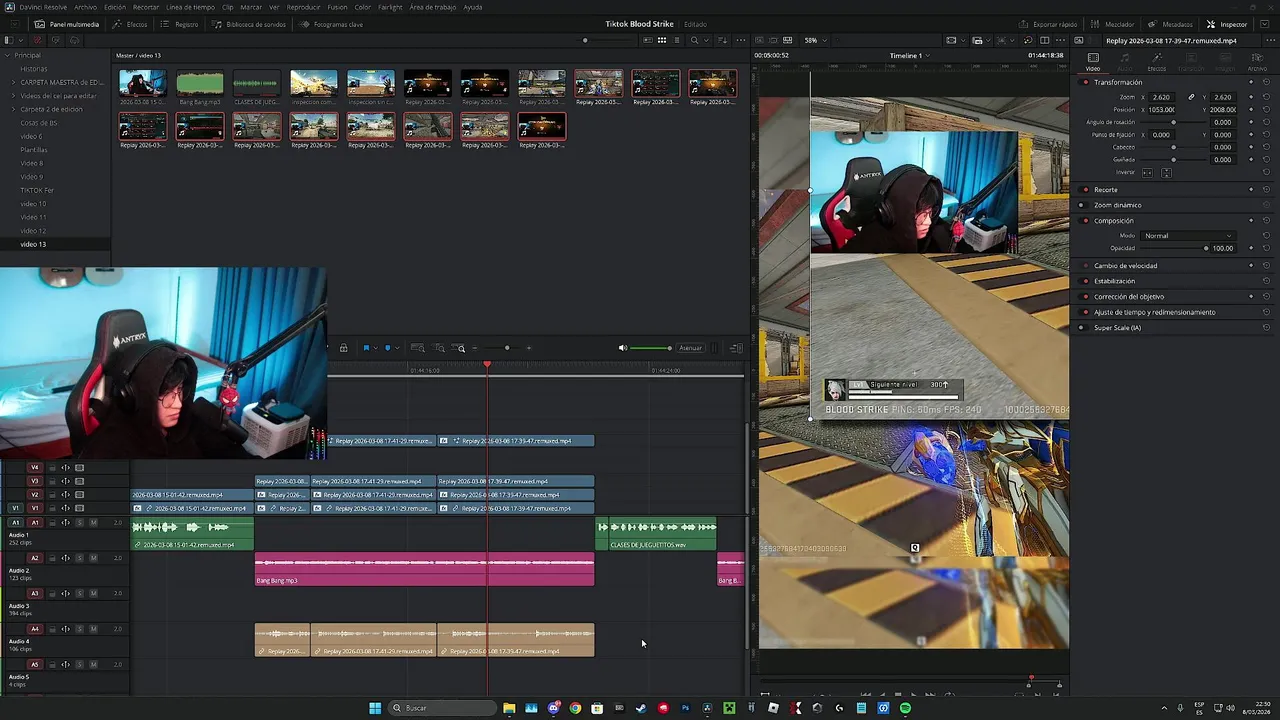Viewport: 1280px width, 720px height.
Task: Reset Transformación section
Action: pyautogui.click(x=1266, y=82)
